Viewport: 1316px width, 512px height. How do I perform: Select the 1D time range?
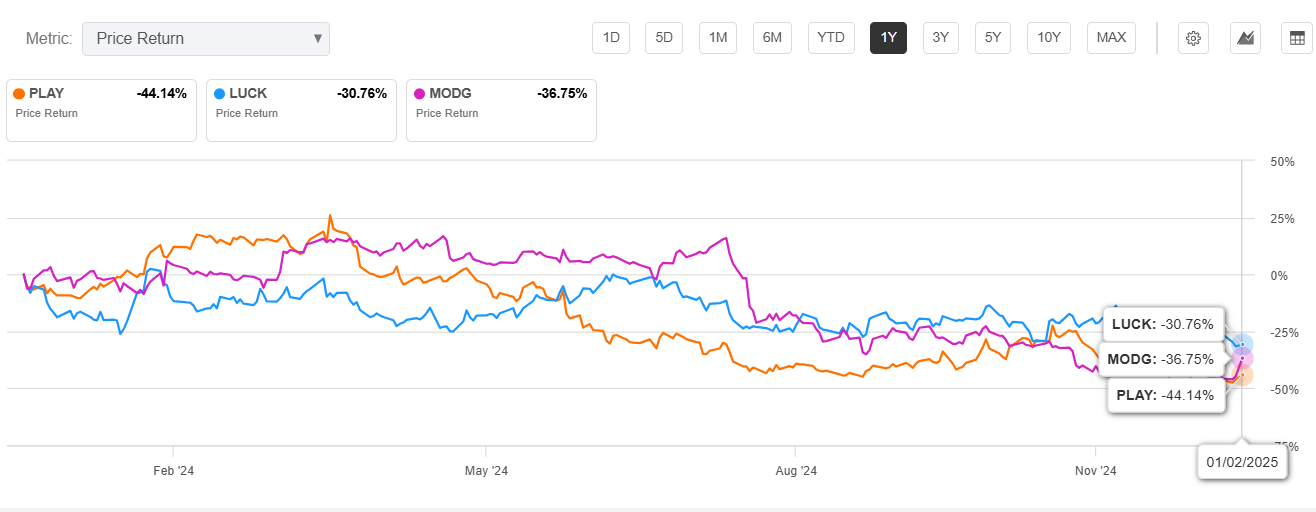tap(610, 38)
